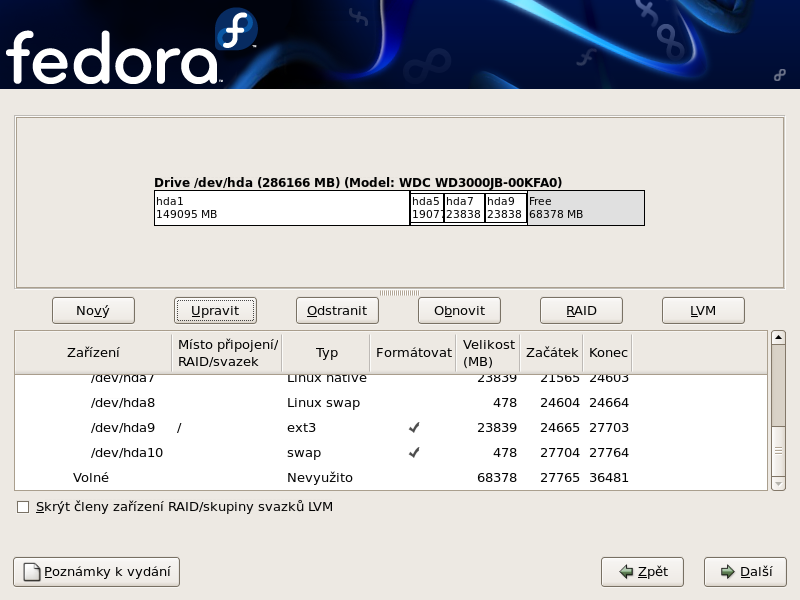Click the "Linux swap" type cell
The height and width of the screenshot is (600, 800).
coord(323,403)
